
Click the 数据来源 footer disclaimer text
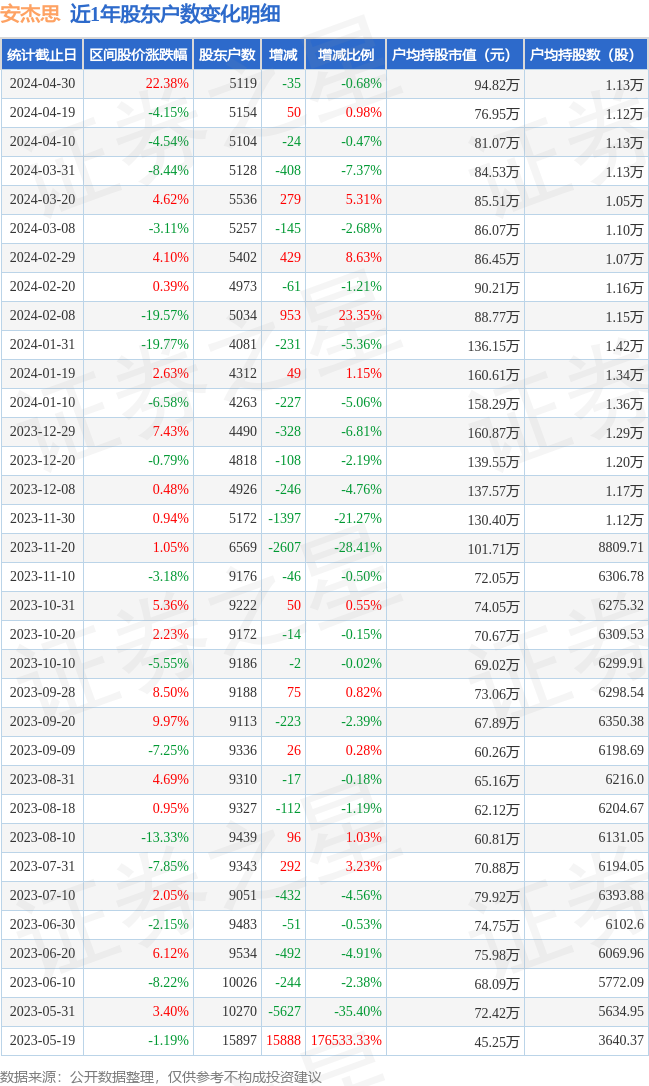point(161,1076)
